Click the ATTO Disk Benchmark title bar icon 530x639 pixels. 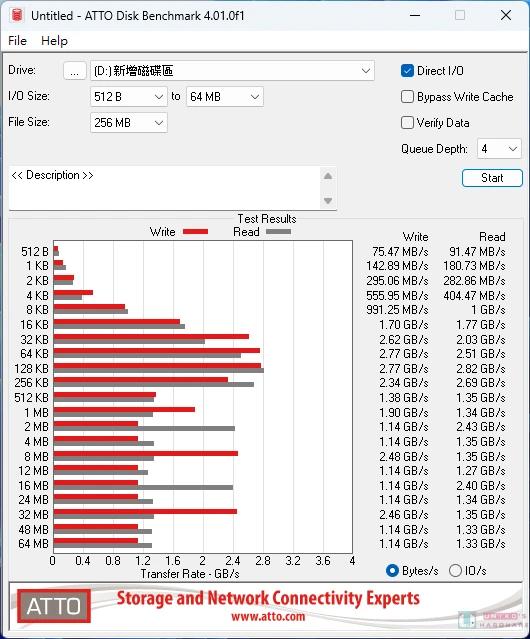(x=17, y=15)
